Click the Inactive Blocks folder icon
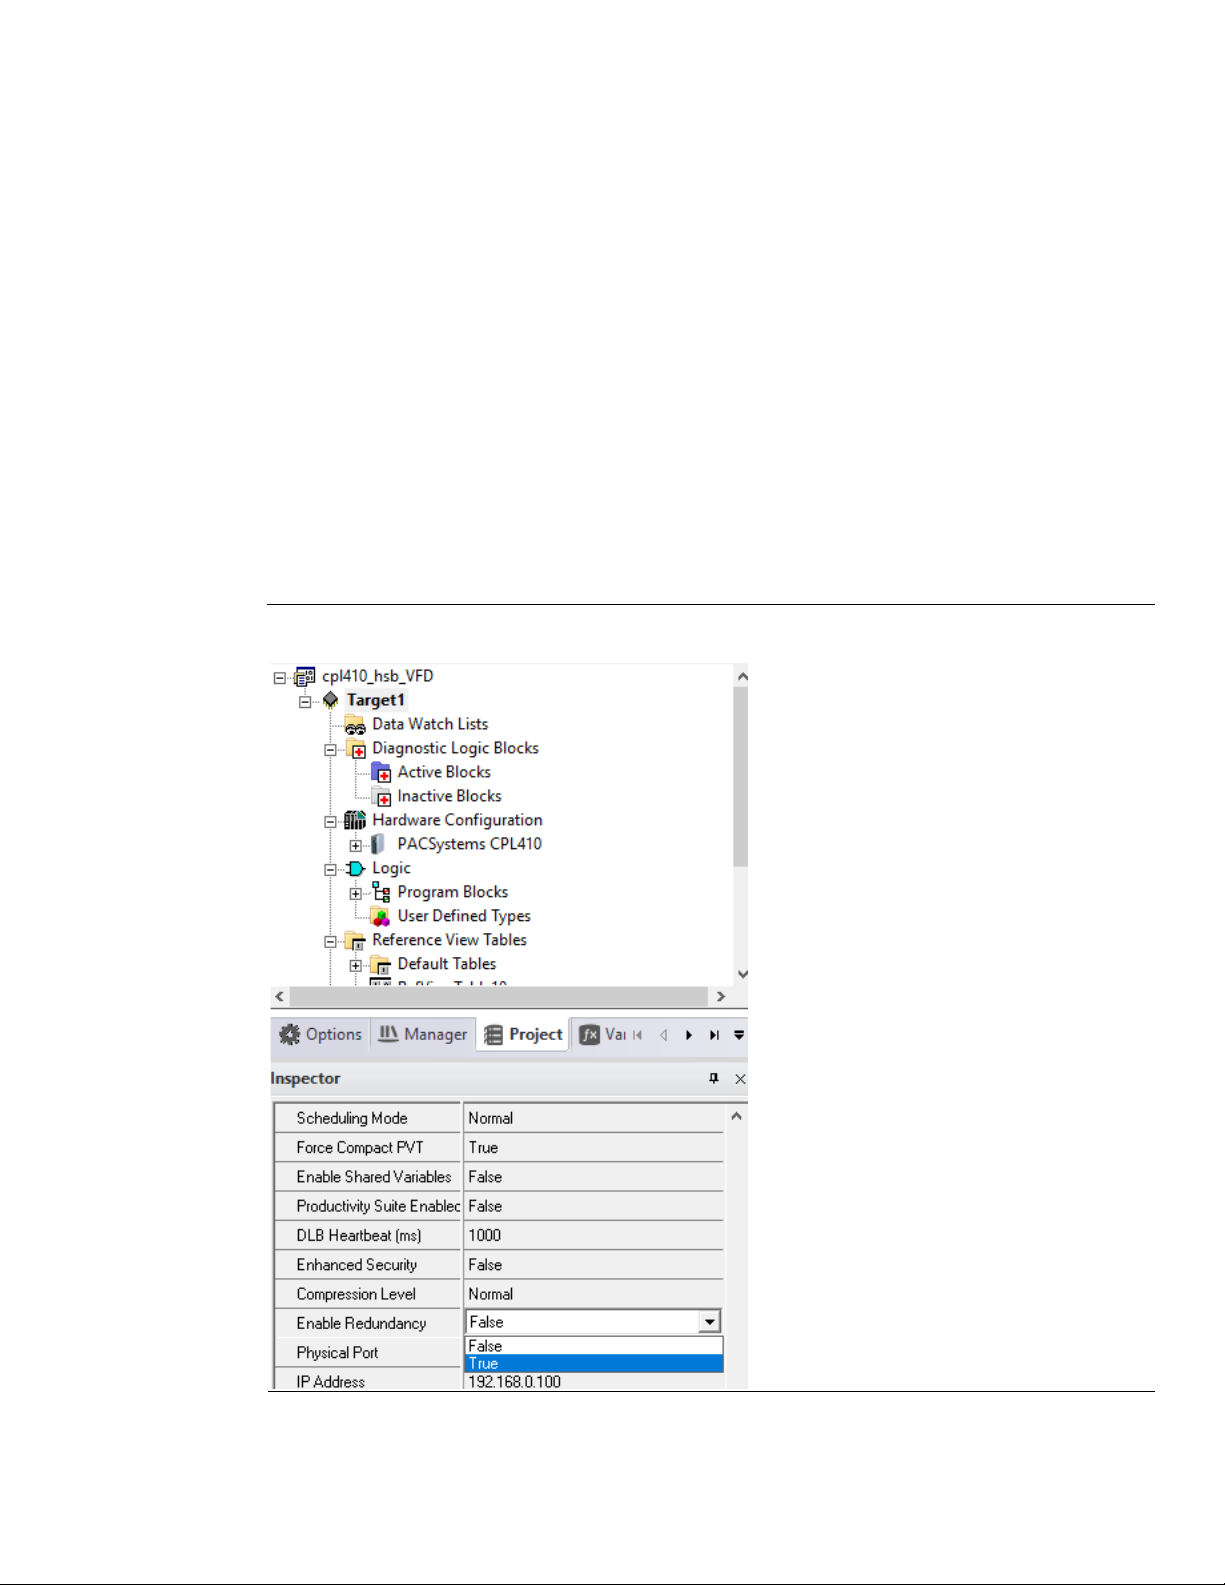Image resolution: width=1225 pixels, height=1585 pixels. tap(381, 797)
